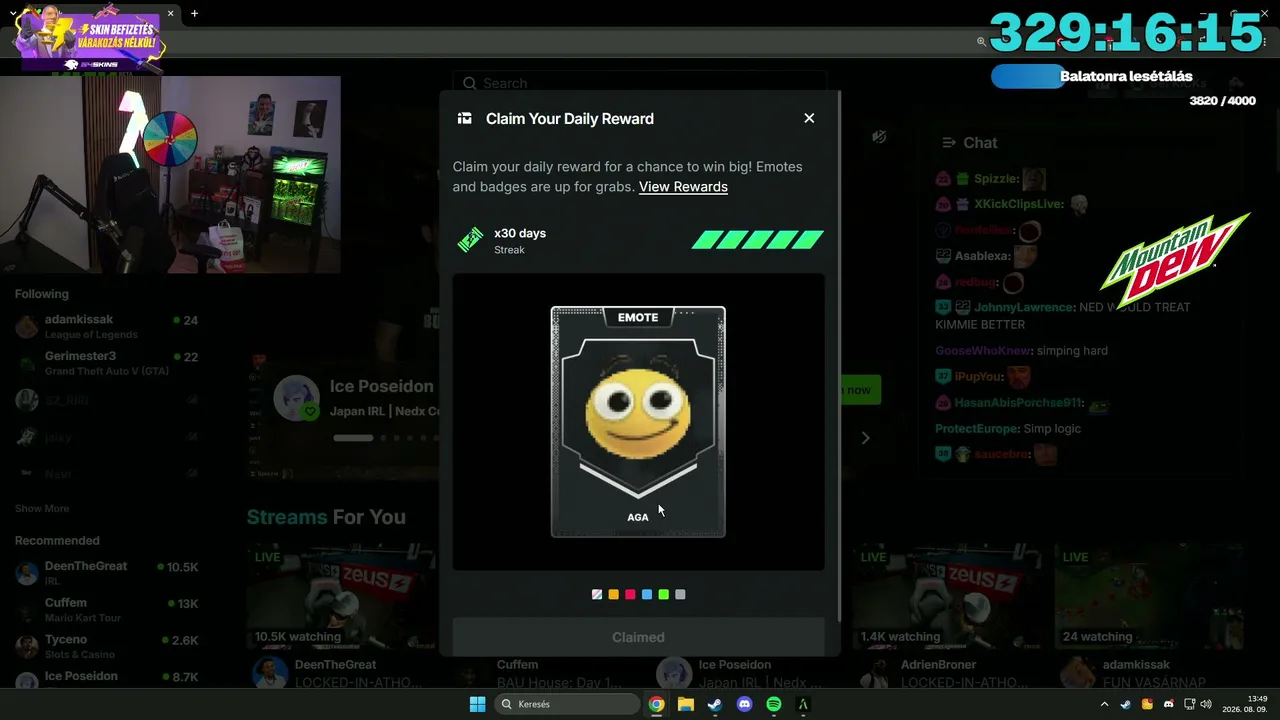Image resolution: width=1280 pixels, height=720 pixels.
Task: Click ProtectEurope username in chat
Action: pyautogui.click(x=977, y=429)
